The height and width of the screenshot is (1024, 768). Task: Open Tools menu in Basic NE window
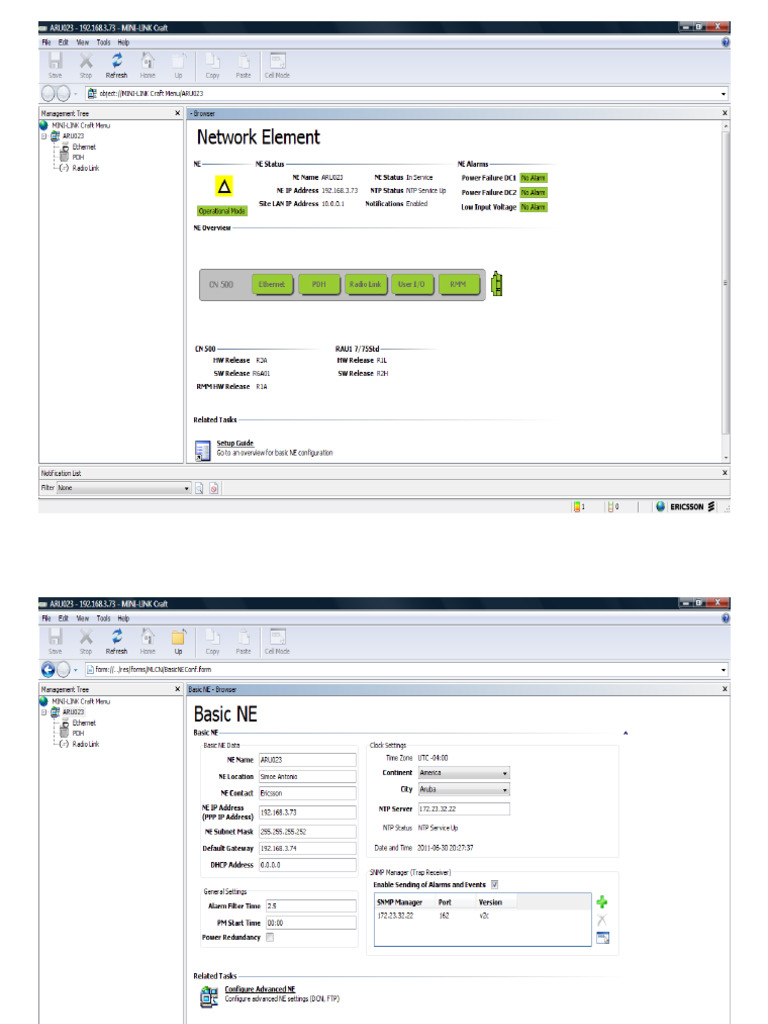103,618
